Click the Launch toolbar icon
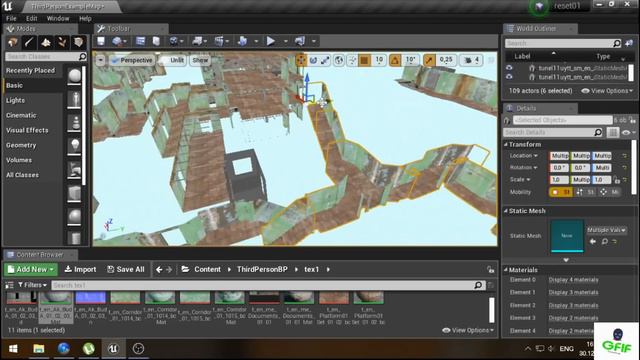This screenshot has width=640, height=360. [300, 41]
